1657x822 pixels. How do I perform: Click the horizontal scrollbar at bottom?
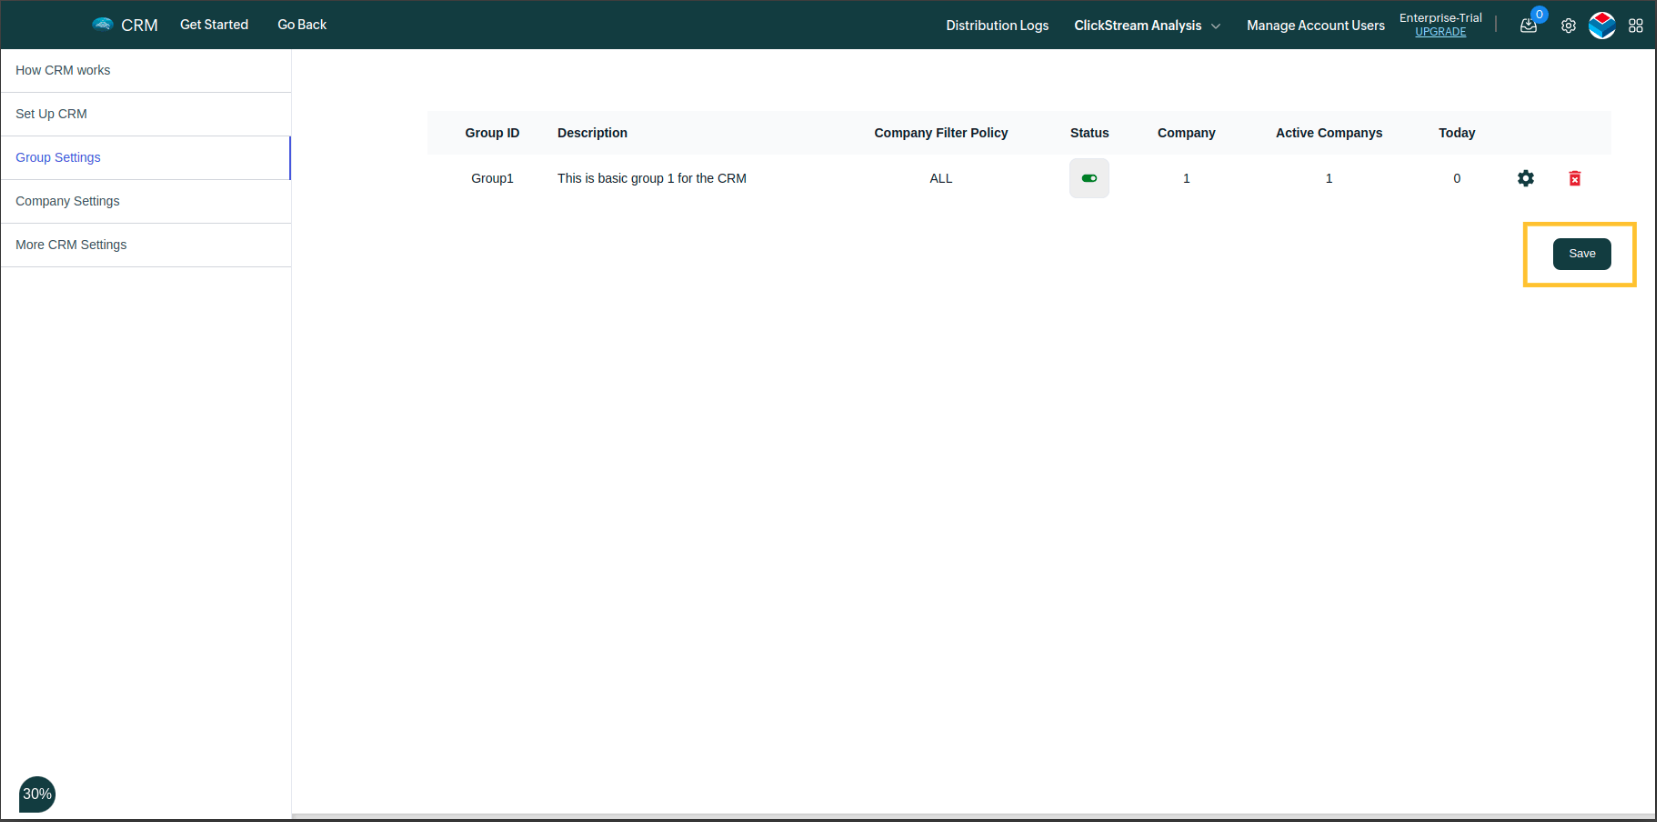pos(974,816)
